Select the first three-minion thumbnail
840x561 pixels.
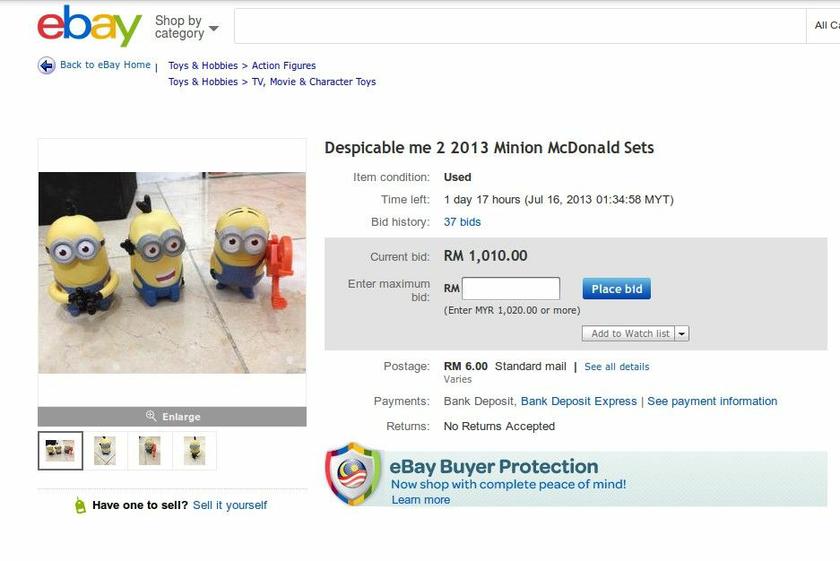click(x=60, y=451)
